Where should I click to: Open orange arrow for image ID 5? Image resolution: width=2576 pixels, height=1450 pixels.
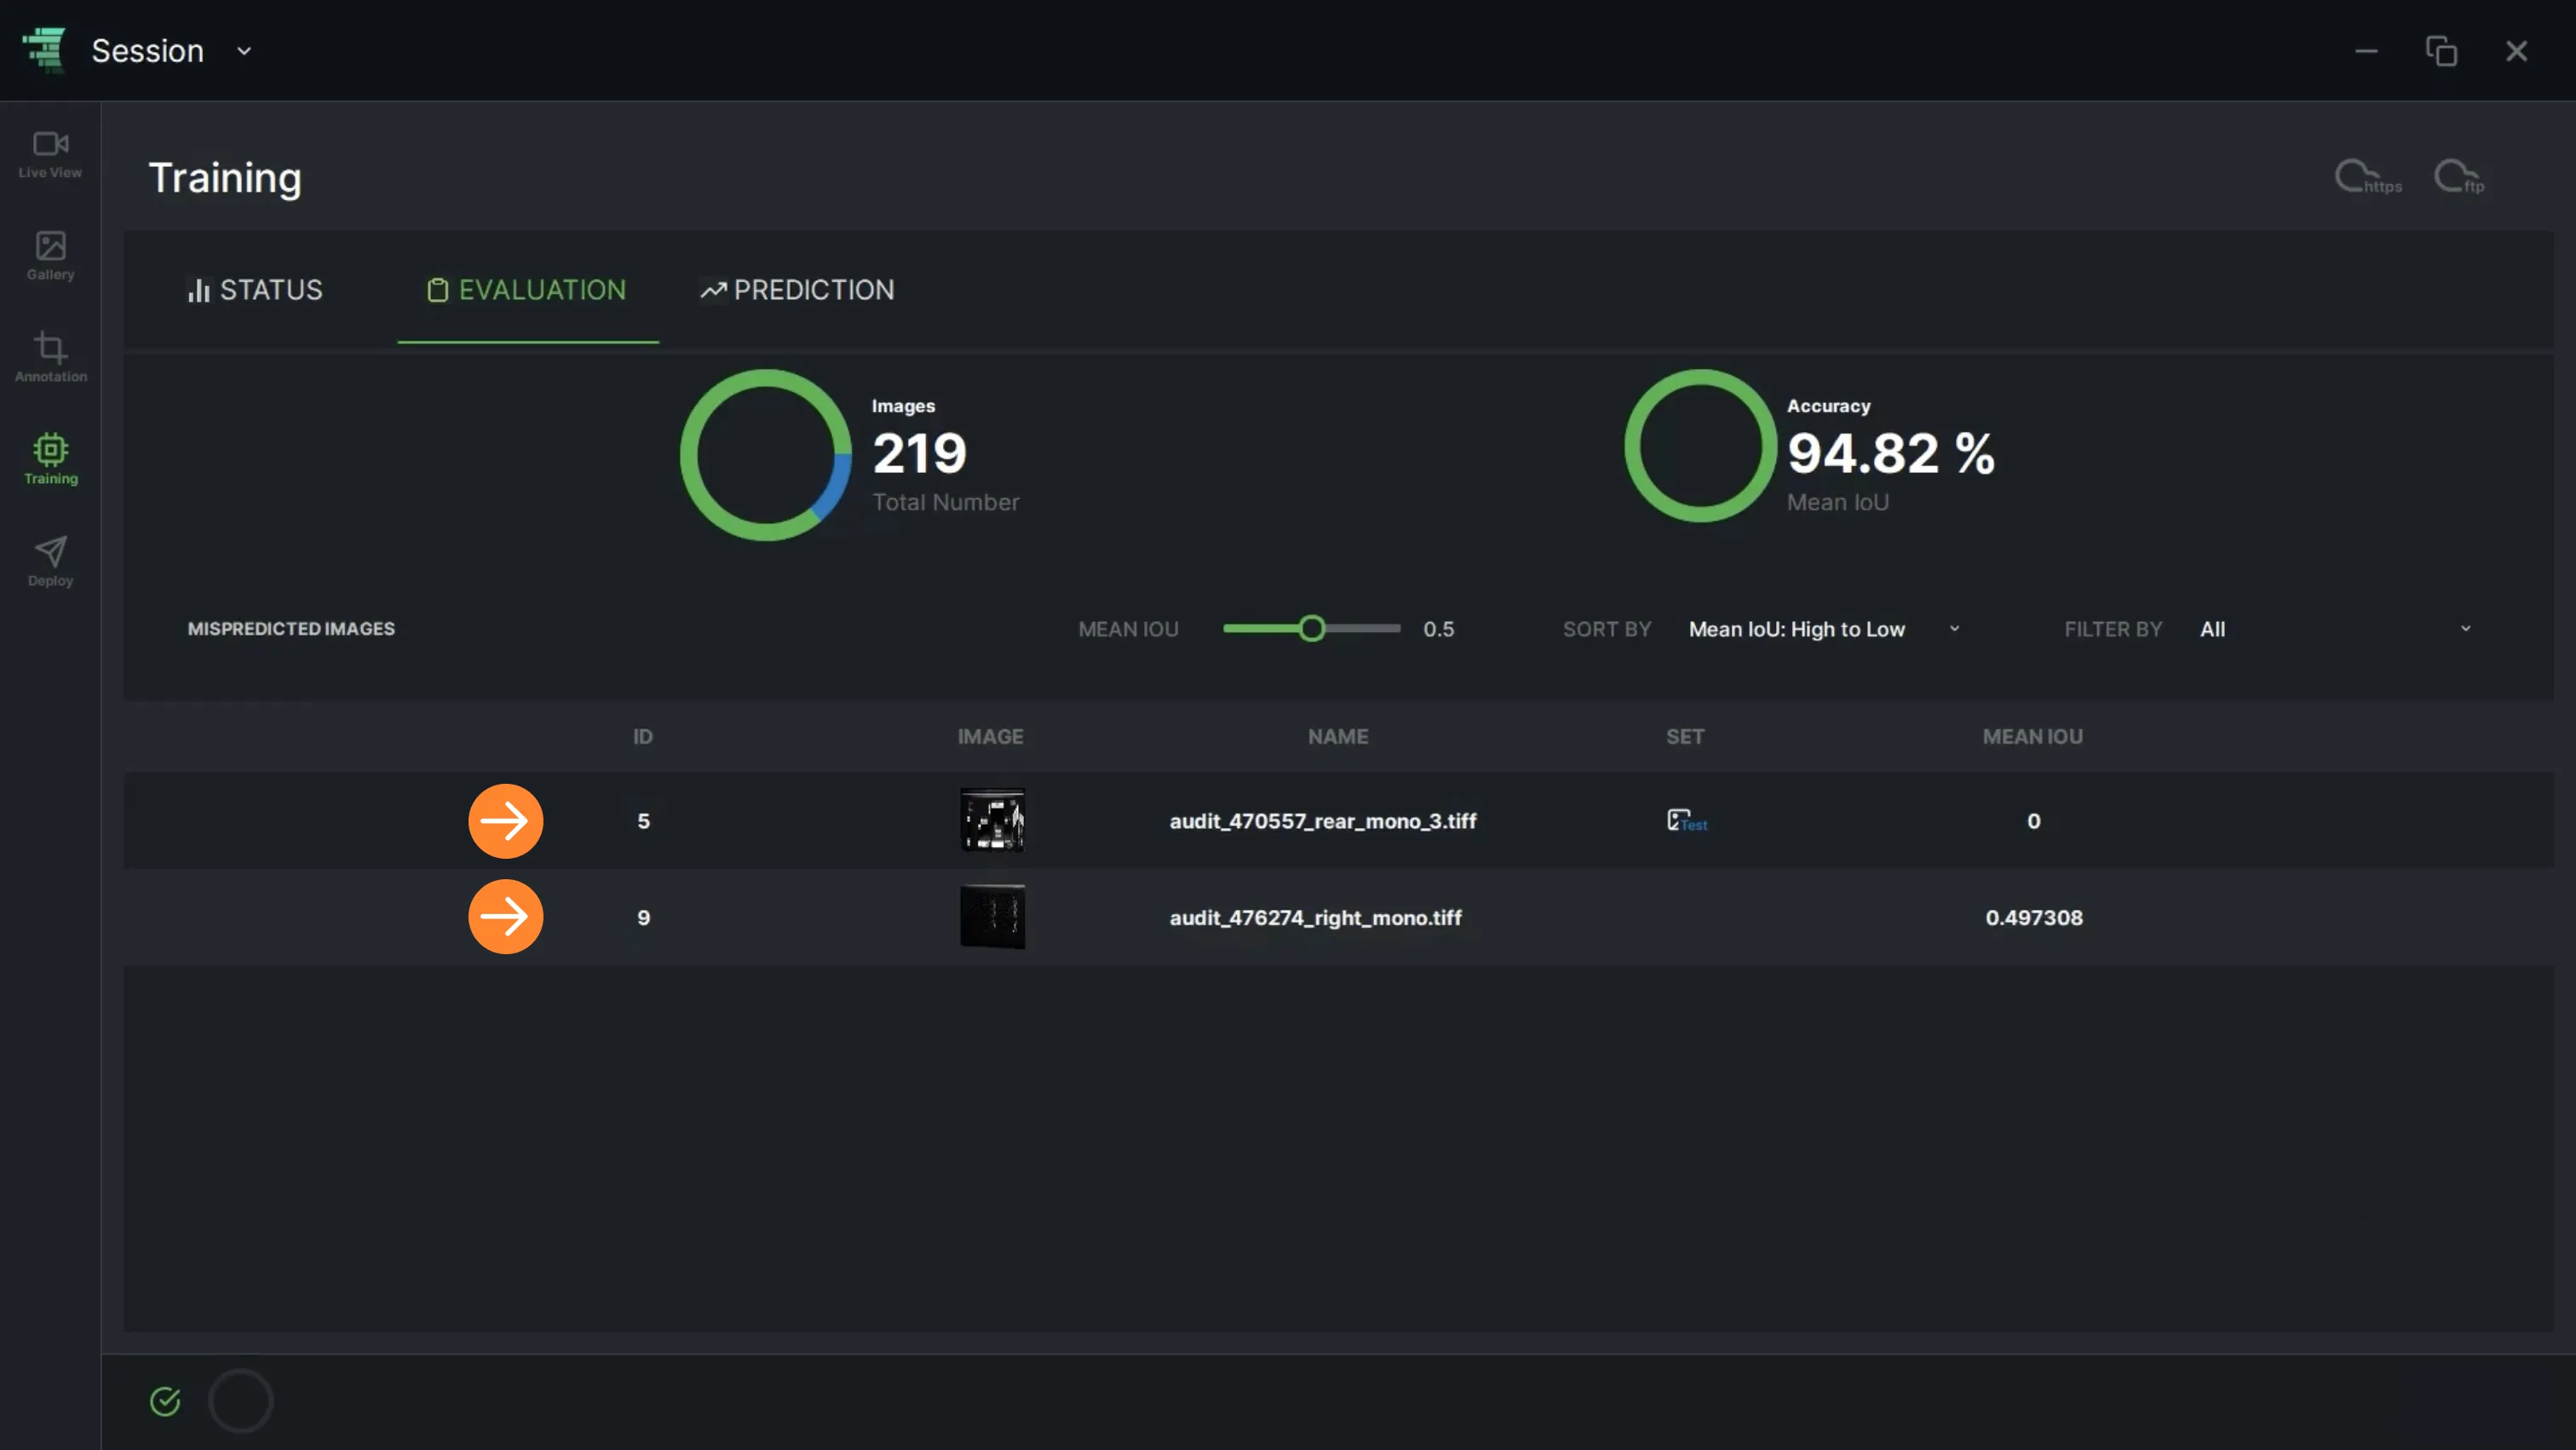click(x=506, y=821)
